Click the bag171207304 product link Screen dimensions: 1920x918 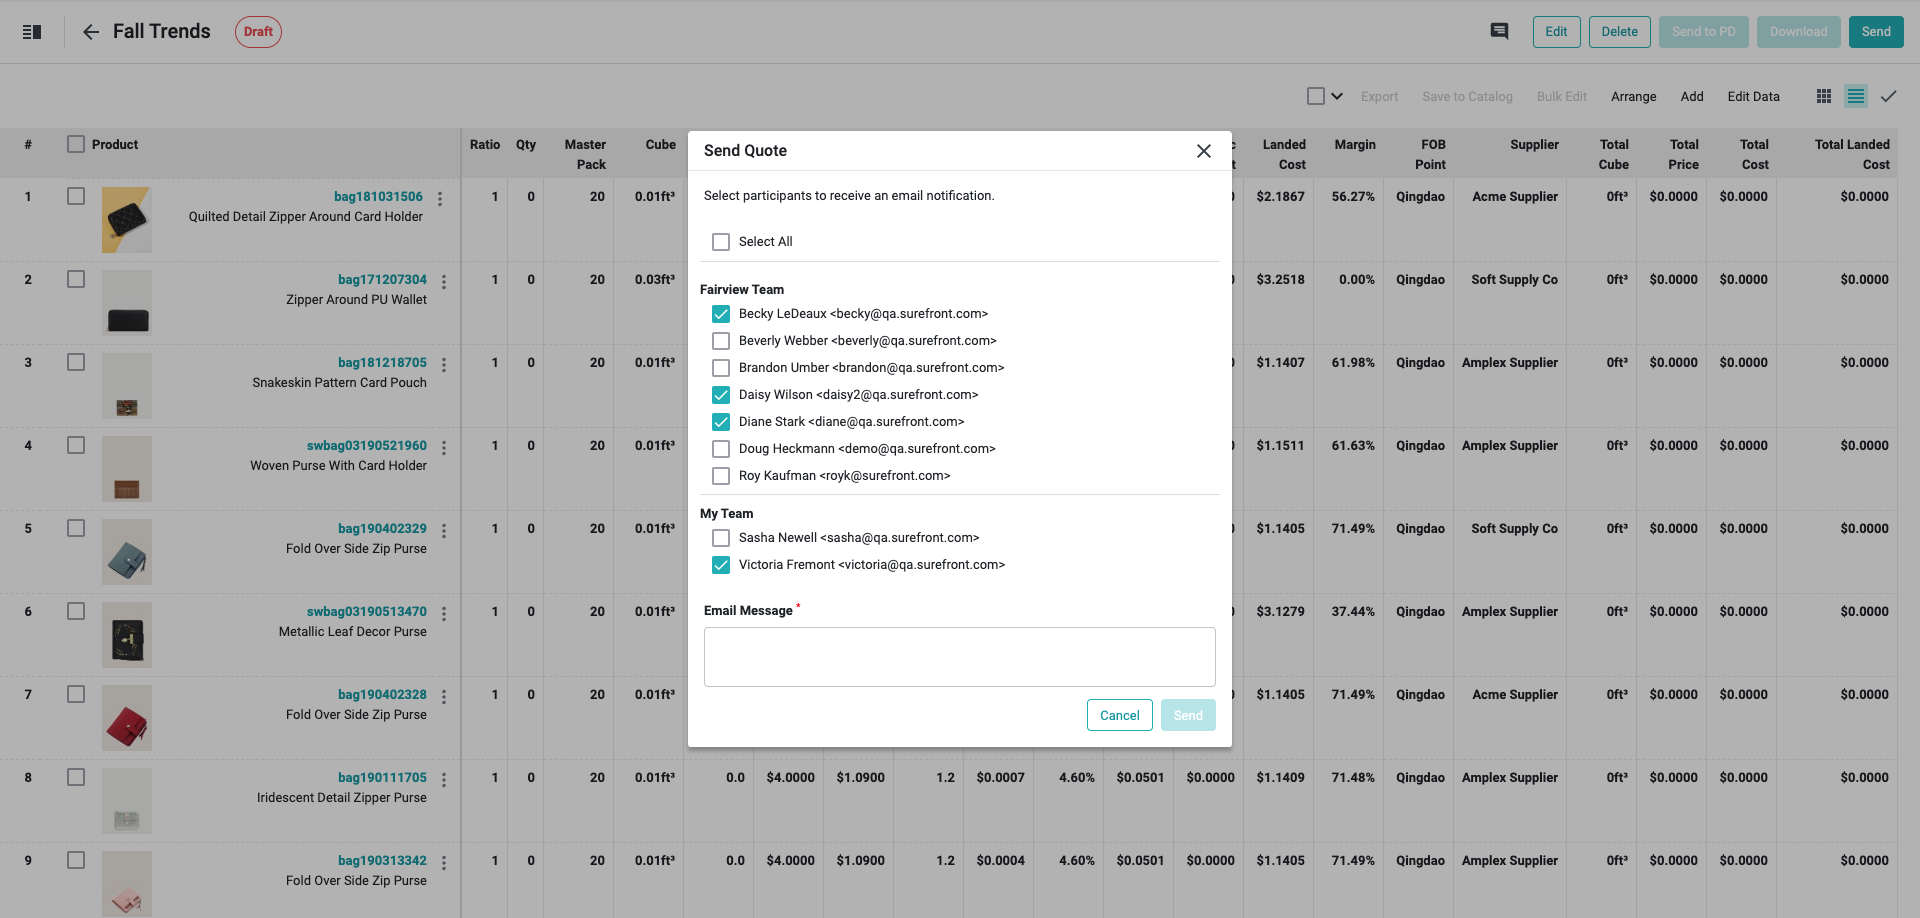click(x=382, y=280)
